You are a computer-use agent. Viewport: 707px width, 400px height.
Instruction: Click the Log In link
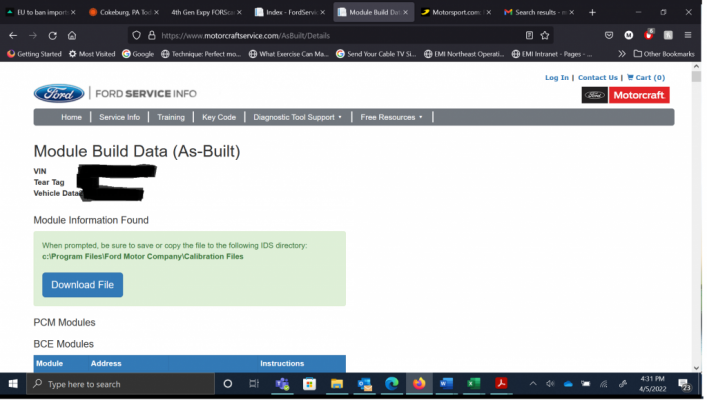pos(557,78)
